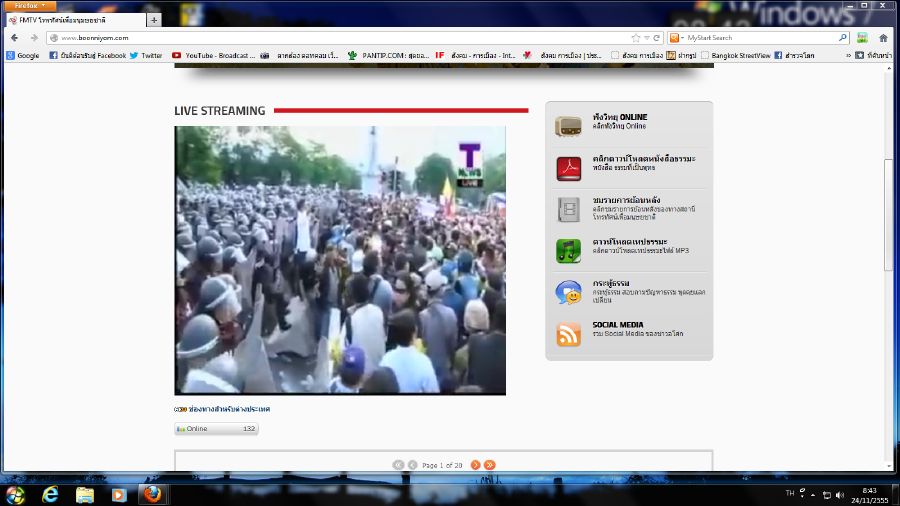This screenshot has width=900, height=506.
Task: Open the YouTube - Broadcast bookmark
Action: pos(214,56)
